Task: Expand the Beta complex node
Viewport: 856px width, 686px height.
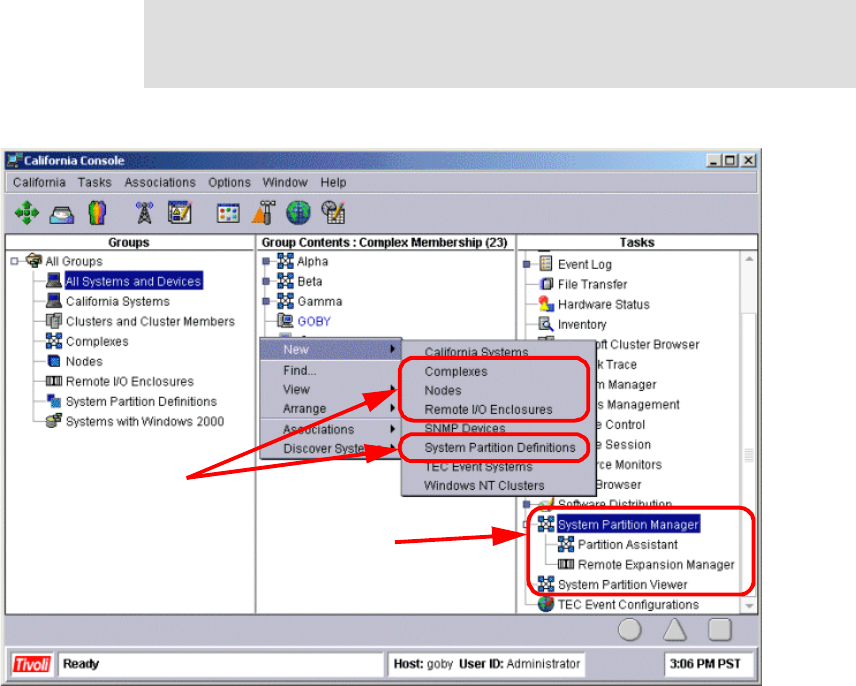Action: (x=266, y=282)
